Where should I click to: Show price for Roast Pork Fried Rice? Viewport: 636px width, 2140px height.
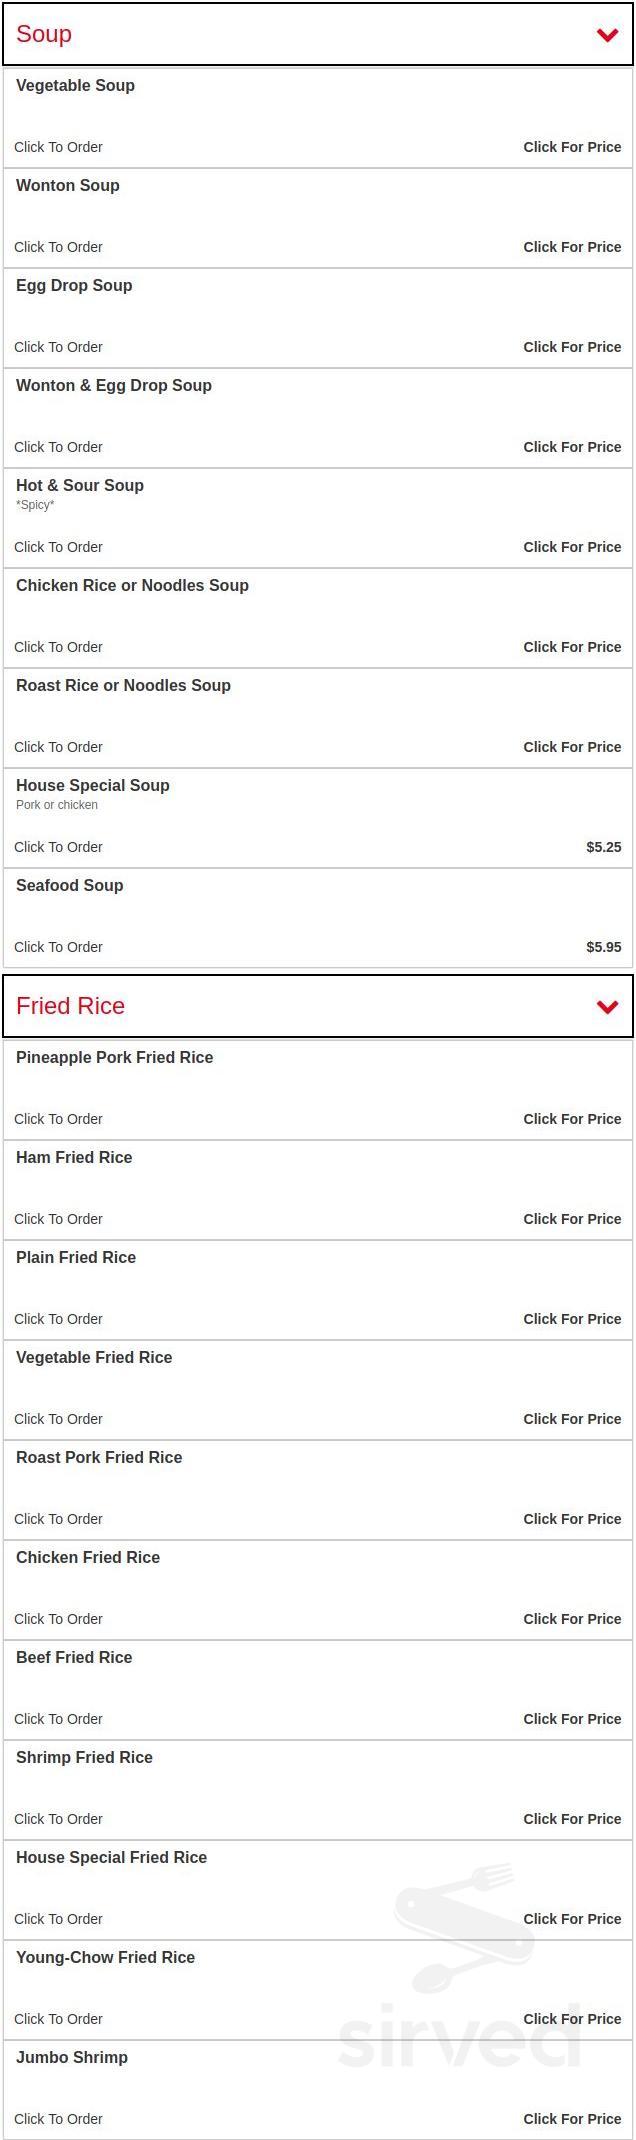tap(572, 1519)
